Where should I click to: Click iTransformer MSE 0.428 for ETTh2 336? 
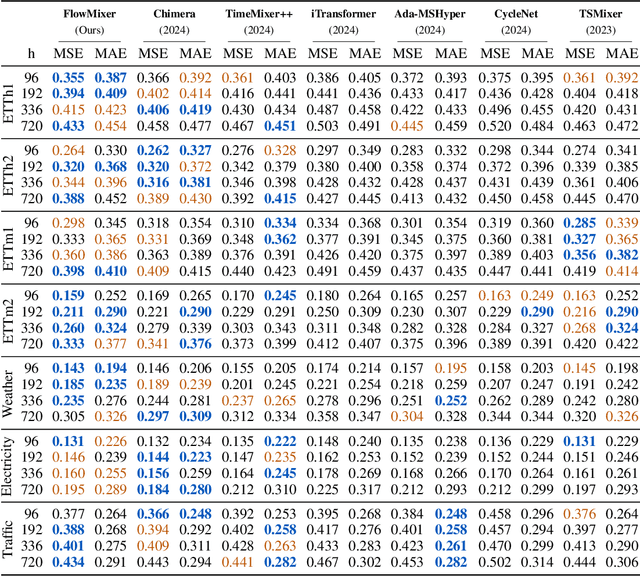(322, 182)
